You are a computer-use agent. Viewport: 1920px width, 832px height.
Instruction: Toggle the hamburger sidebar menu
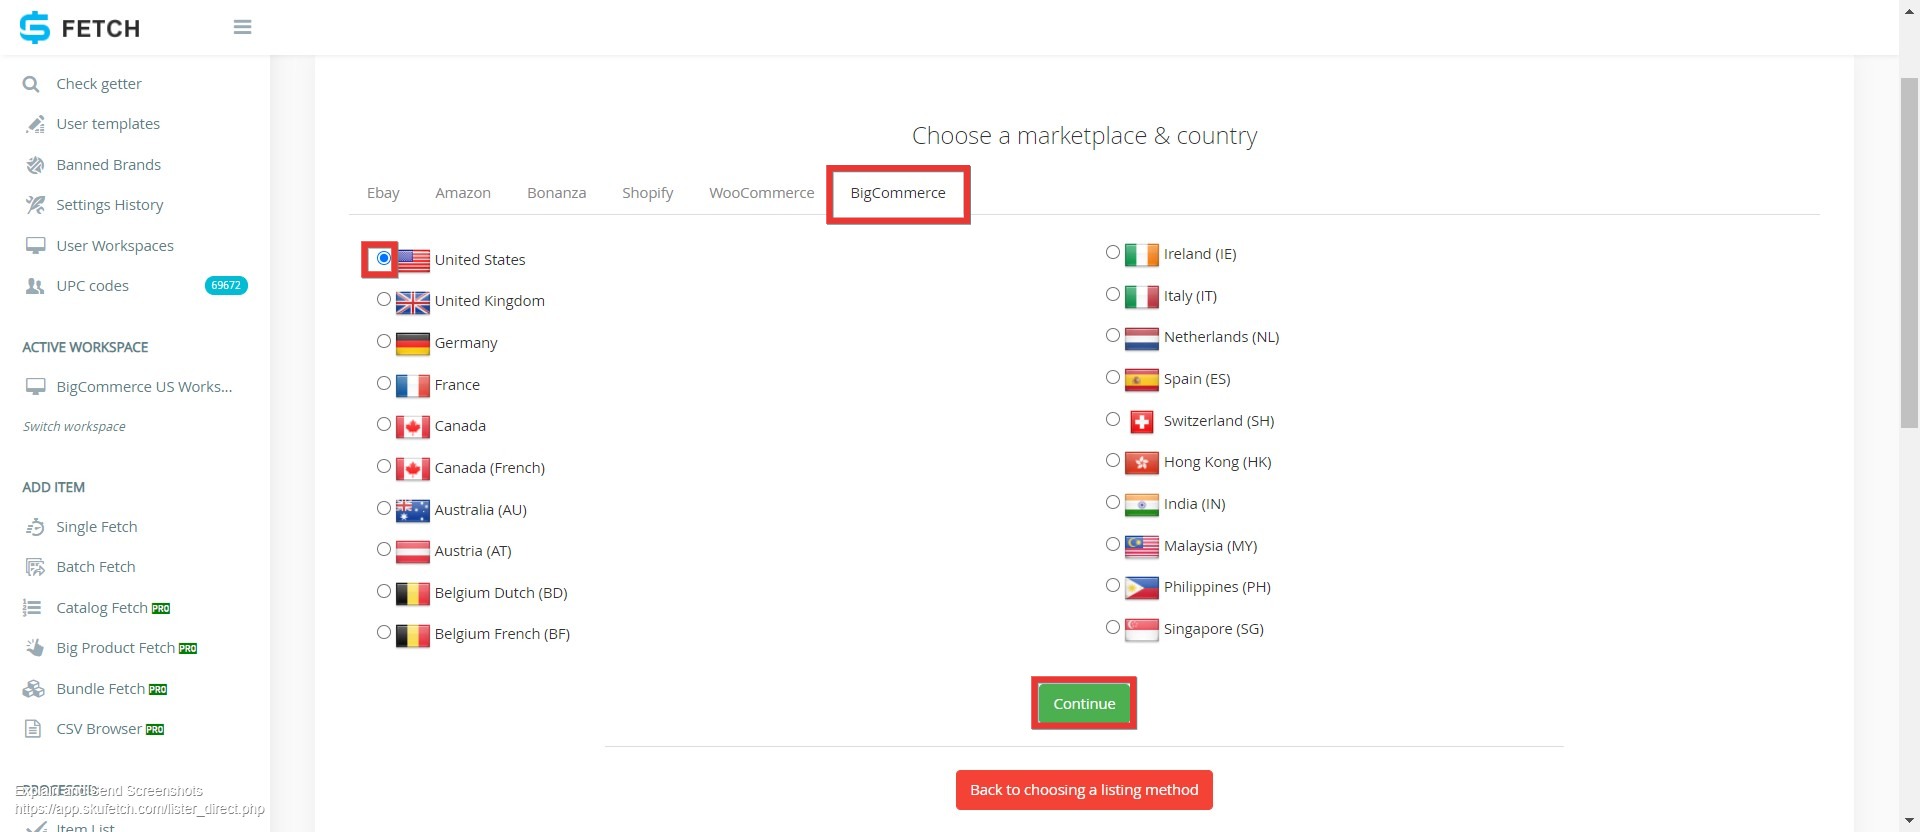click(242, 27)
